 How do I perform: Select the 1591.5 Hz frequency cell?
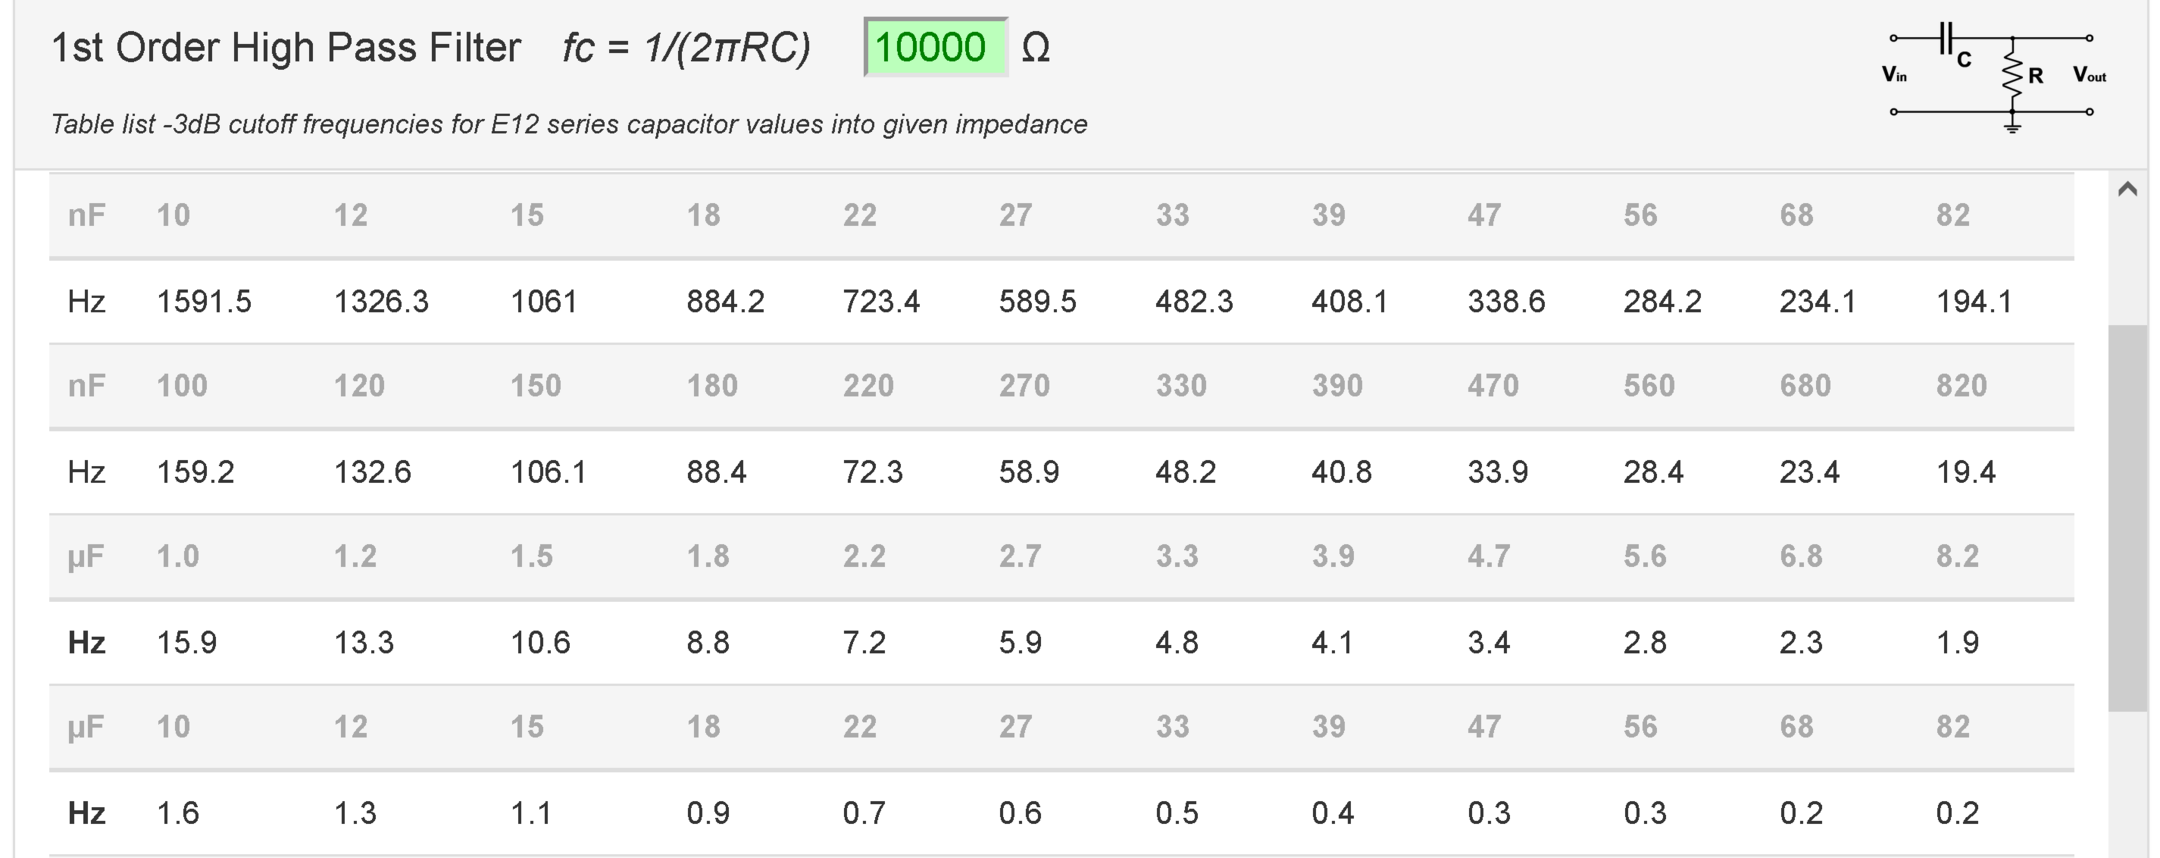click(x=204, y=301)
